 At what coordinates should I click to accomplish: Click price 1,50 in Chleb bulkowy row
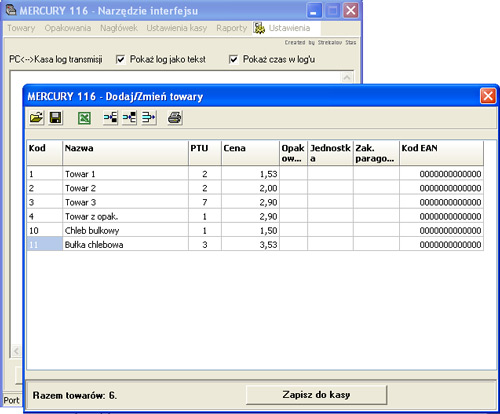[250, 230]
